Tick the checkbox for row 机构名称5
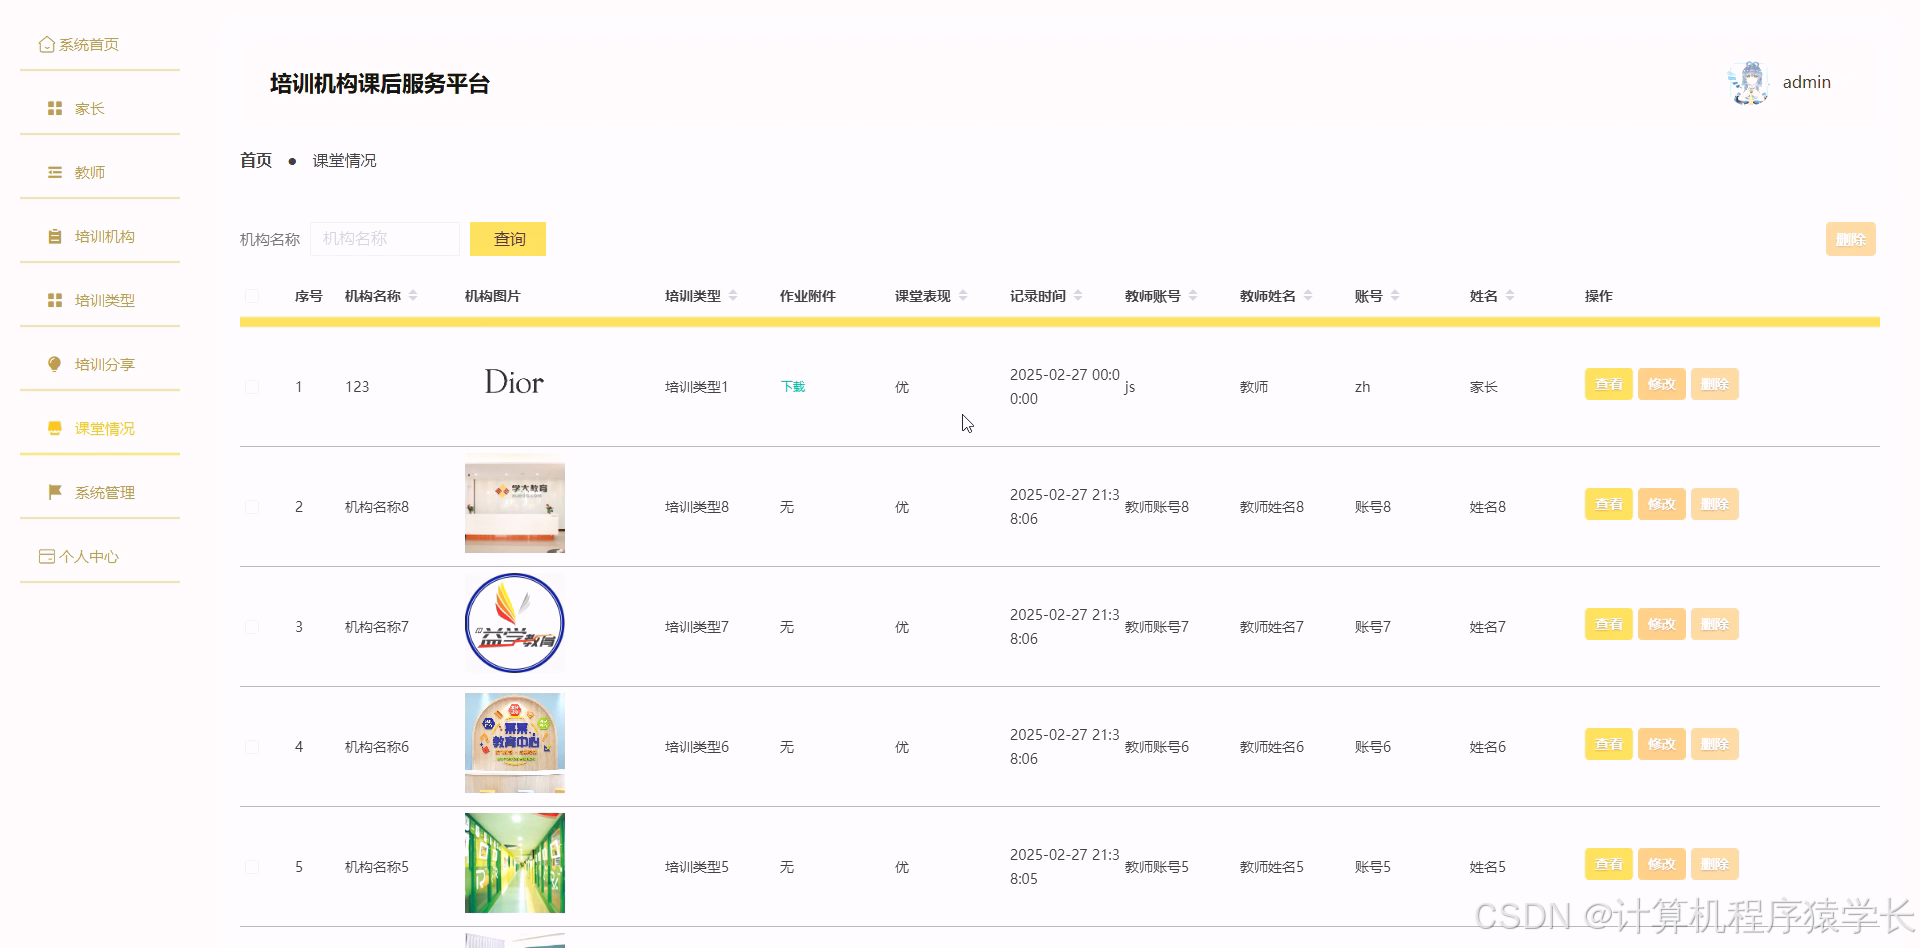 [252, 867]
